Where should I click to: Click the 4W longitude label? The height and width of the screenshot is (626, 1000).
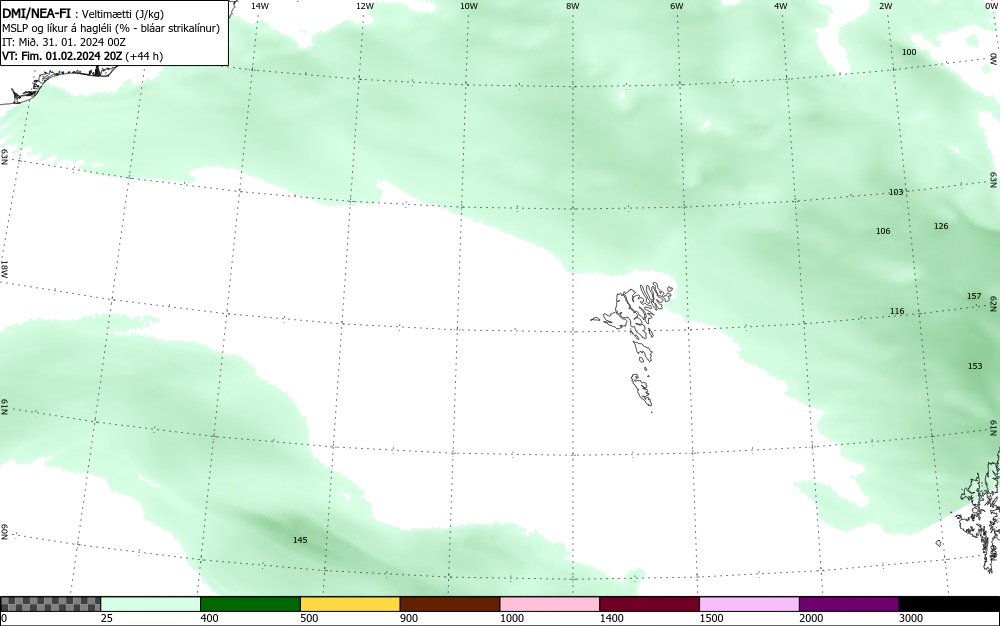pos(781,6)
